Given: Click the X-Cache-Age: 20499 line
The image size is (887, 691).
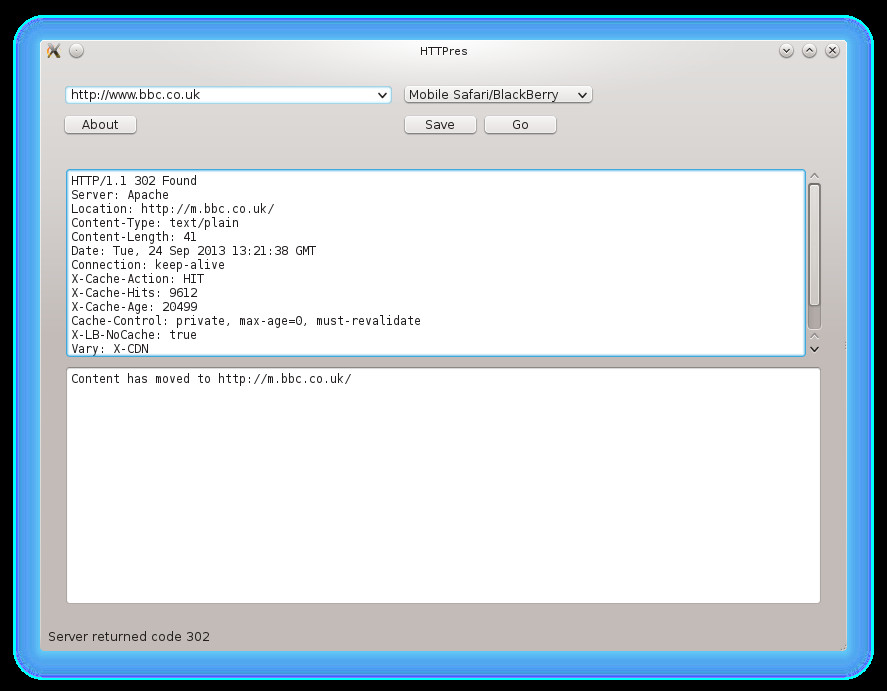Looking at the screenshot, I should click(134, 307).
